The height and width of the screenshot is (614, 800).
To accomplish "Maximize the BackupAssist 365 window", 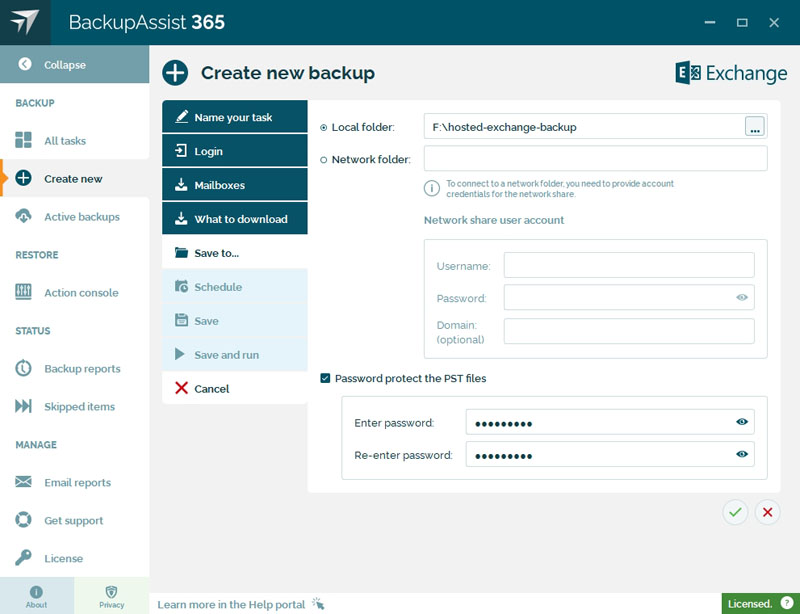I will (x=742, y=22).
